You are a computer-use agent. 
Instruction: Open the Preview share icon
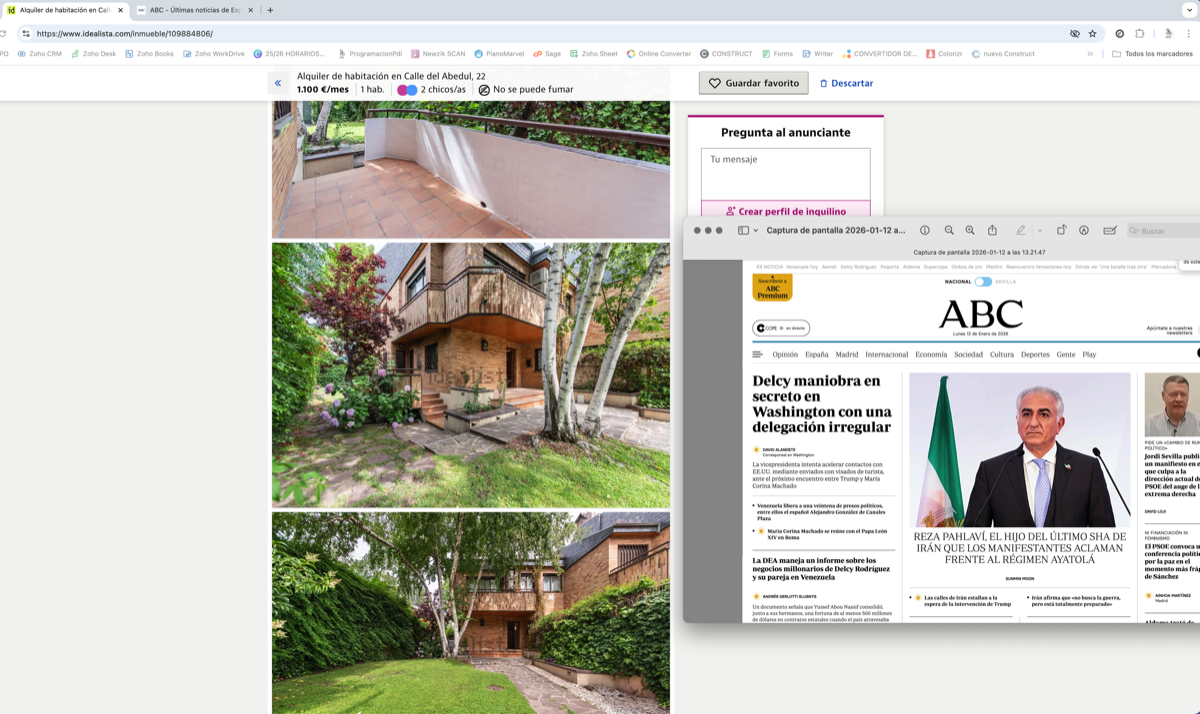tap(992, 230)
